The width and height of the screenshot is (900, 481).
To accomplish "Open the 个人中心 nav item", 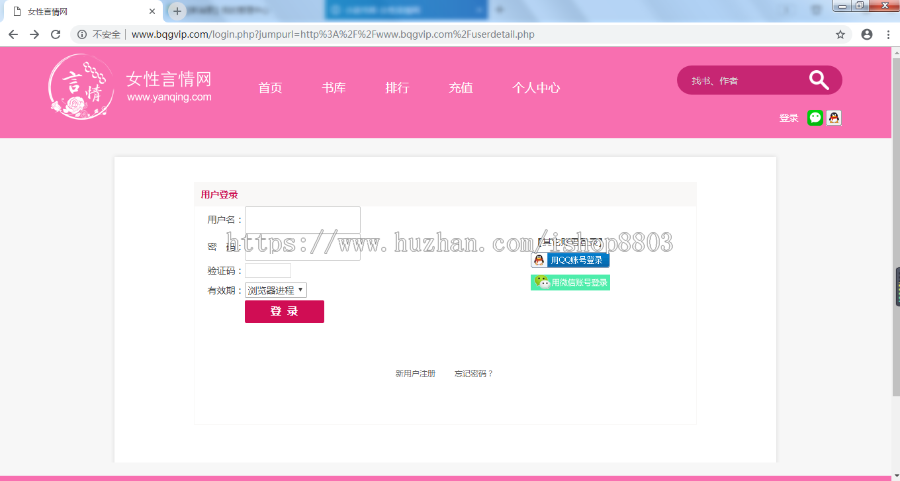I will coord(536,88).
